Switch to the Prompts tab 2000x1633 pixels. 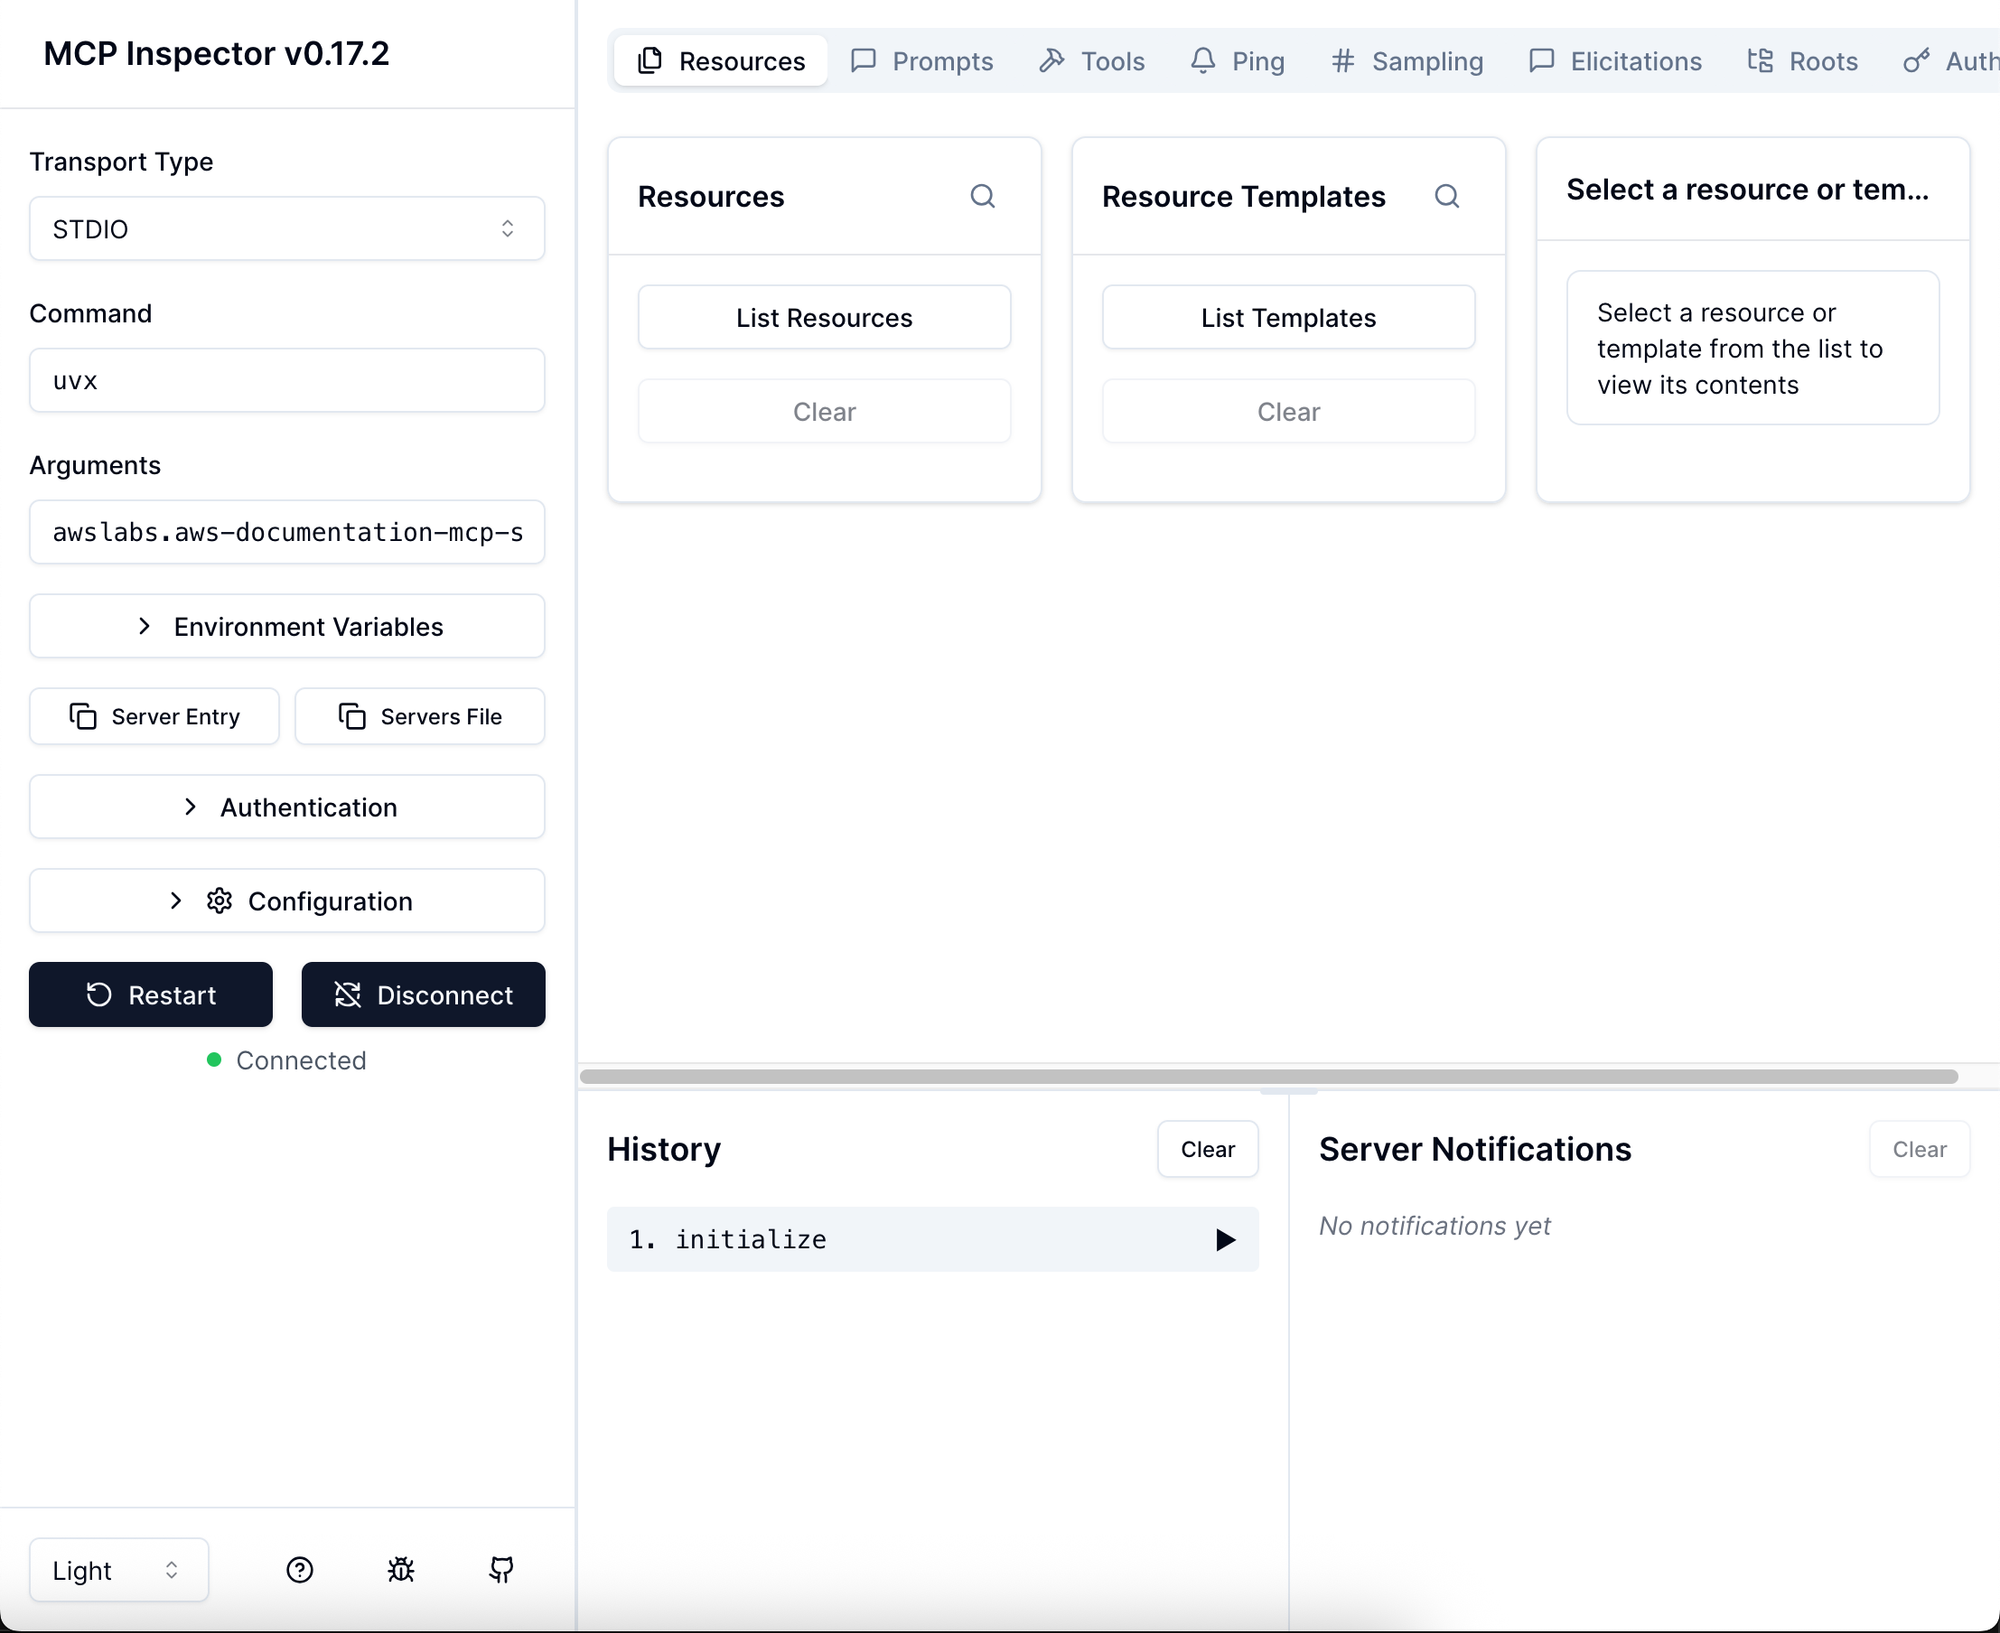(x=922, y=61)
